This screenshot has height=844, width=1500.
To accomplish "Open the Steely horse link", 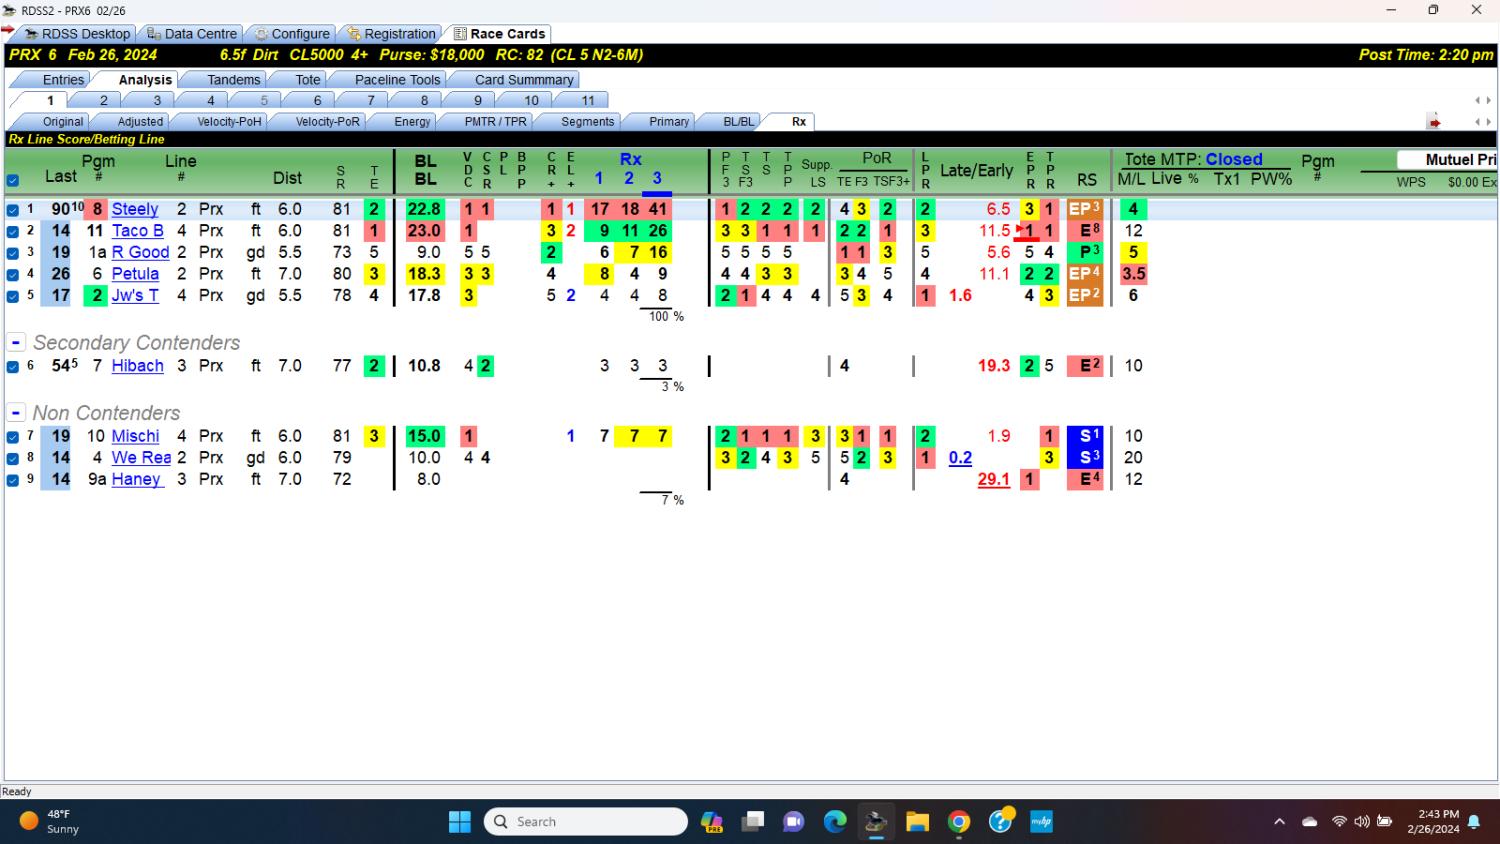I will (135, 209).
